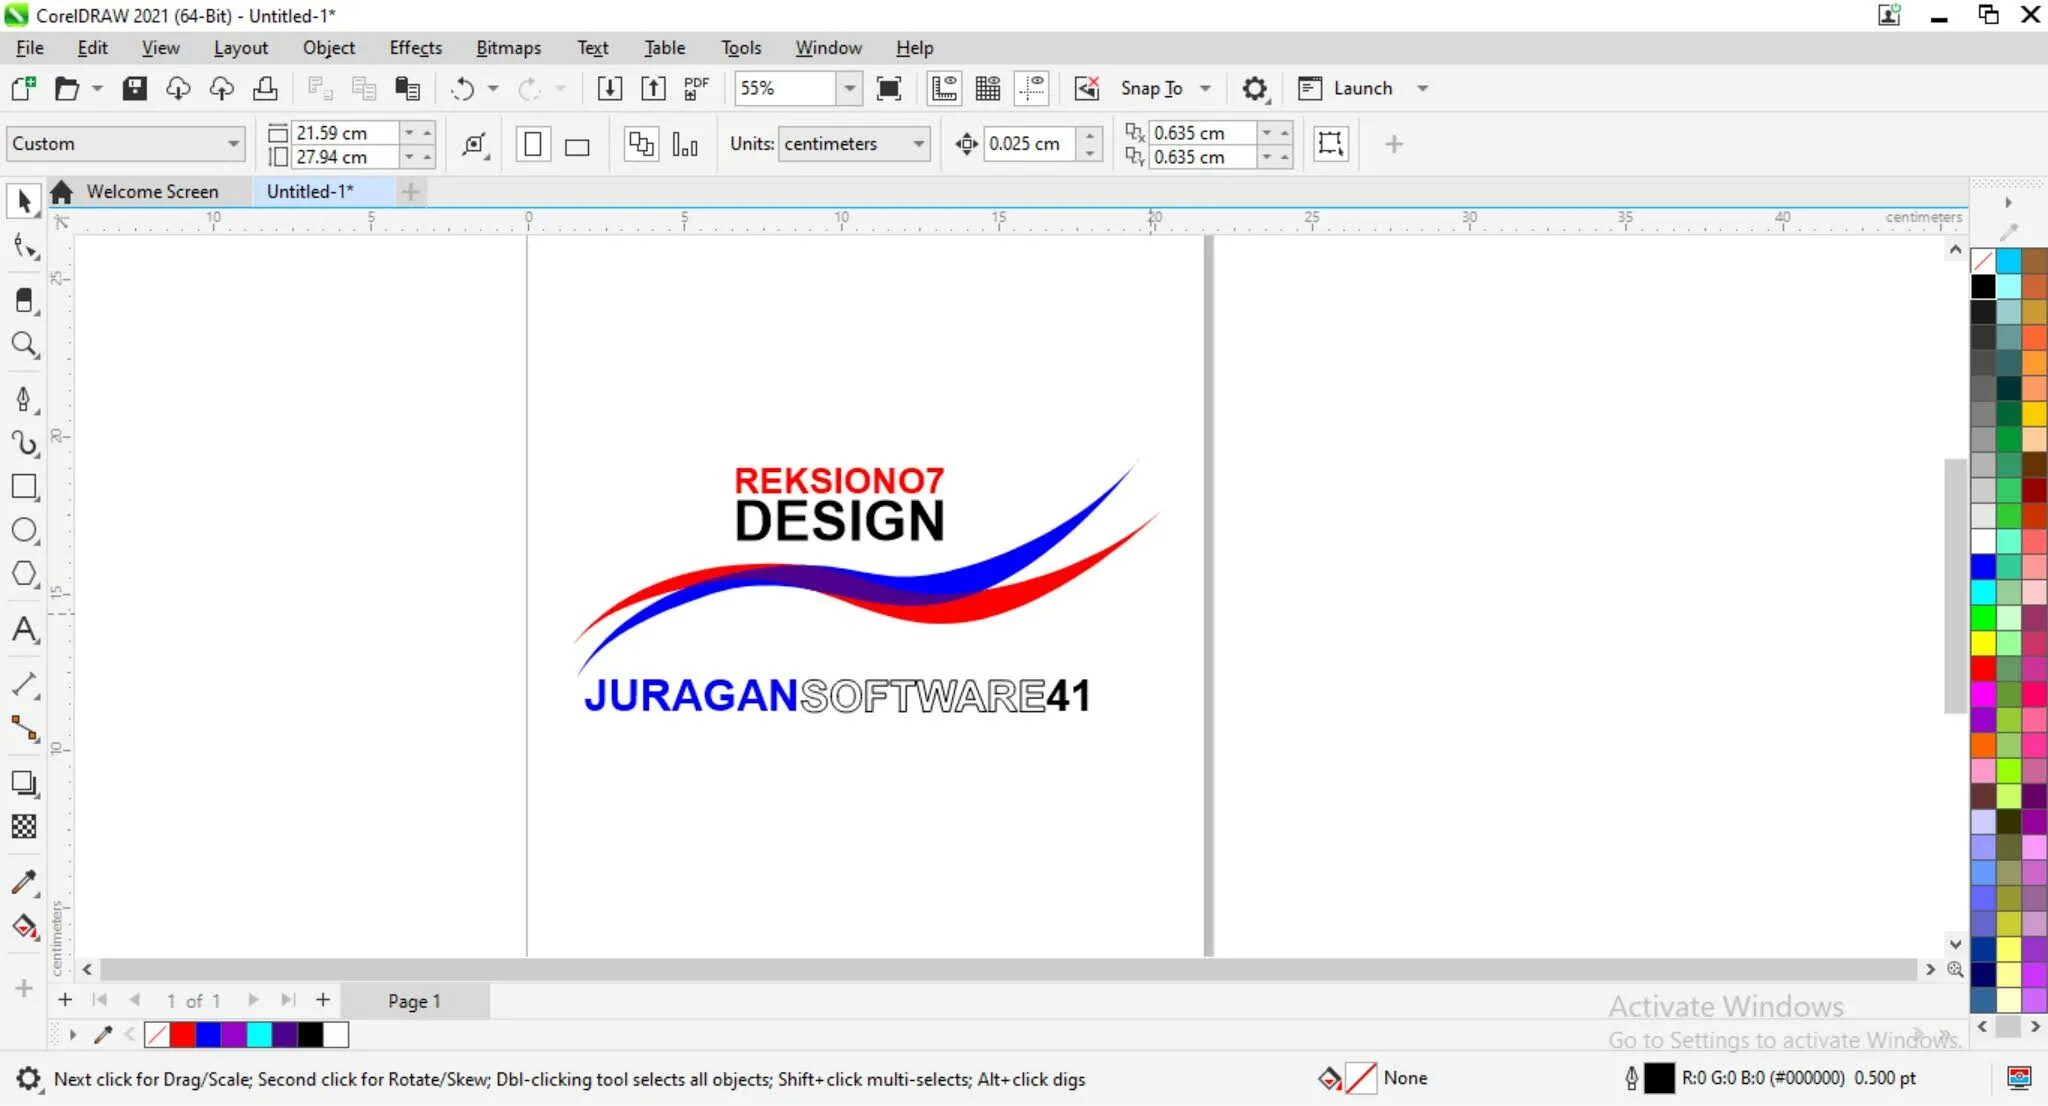Toggle All Pages layout button
The height and width of the screenshot is (1106, 2048).
[641, 144]
